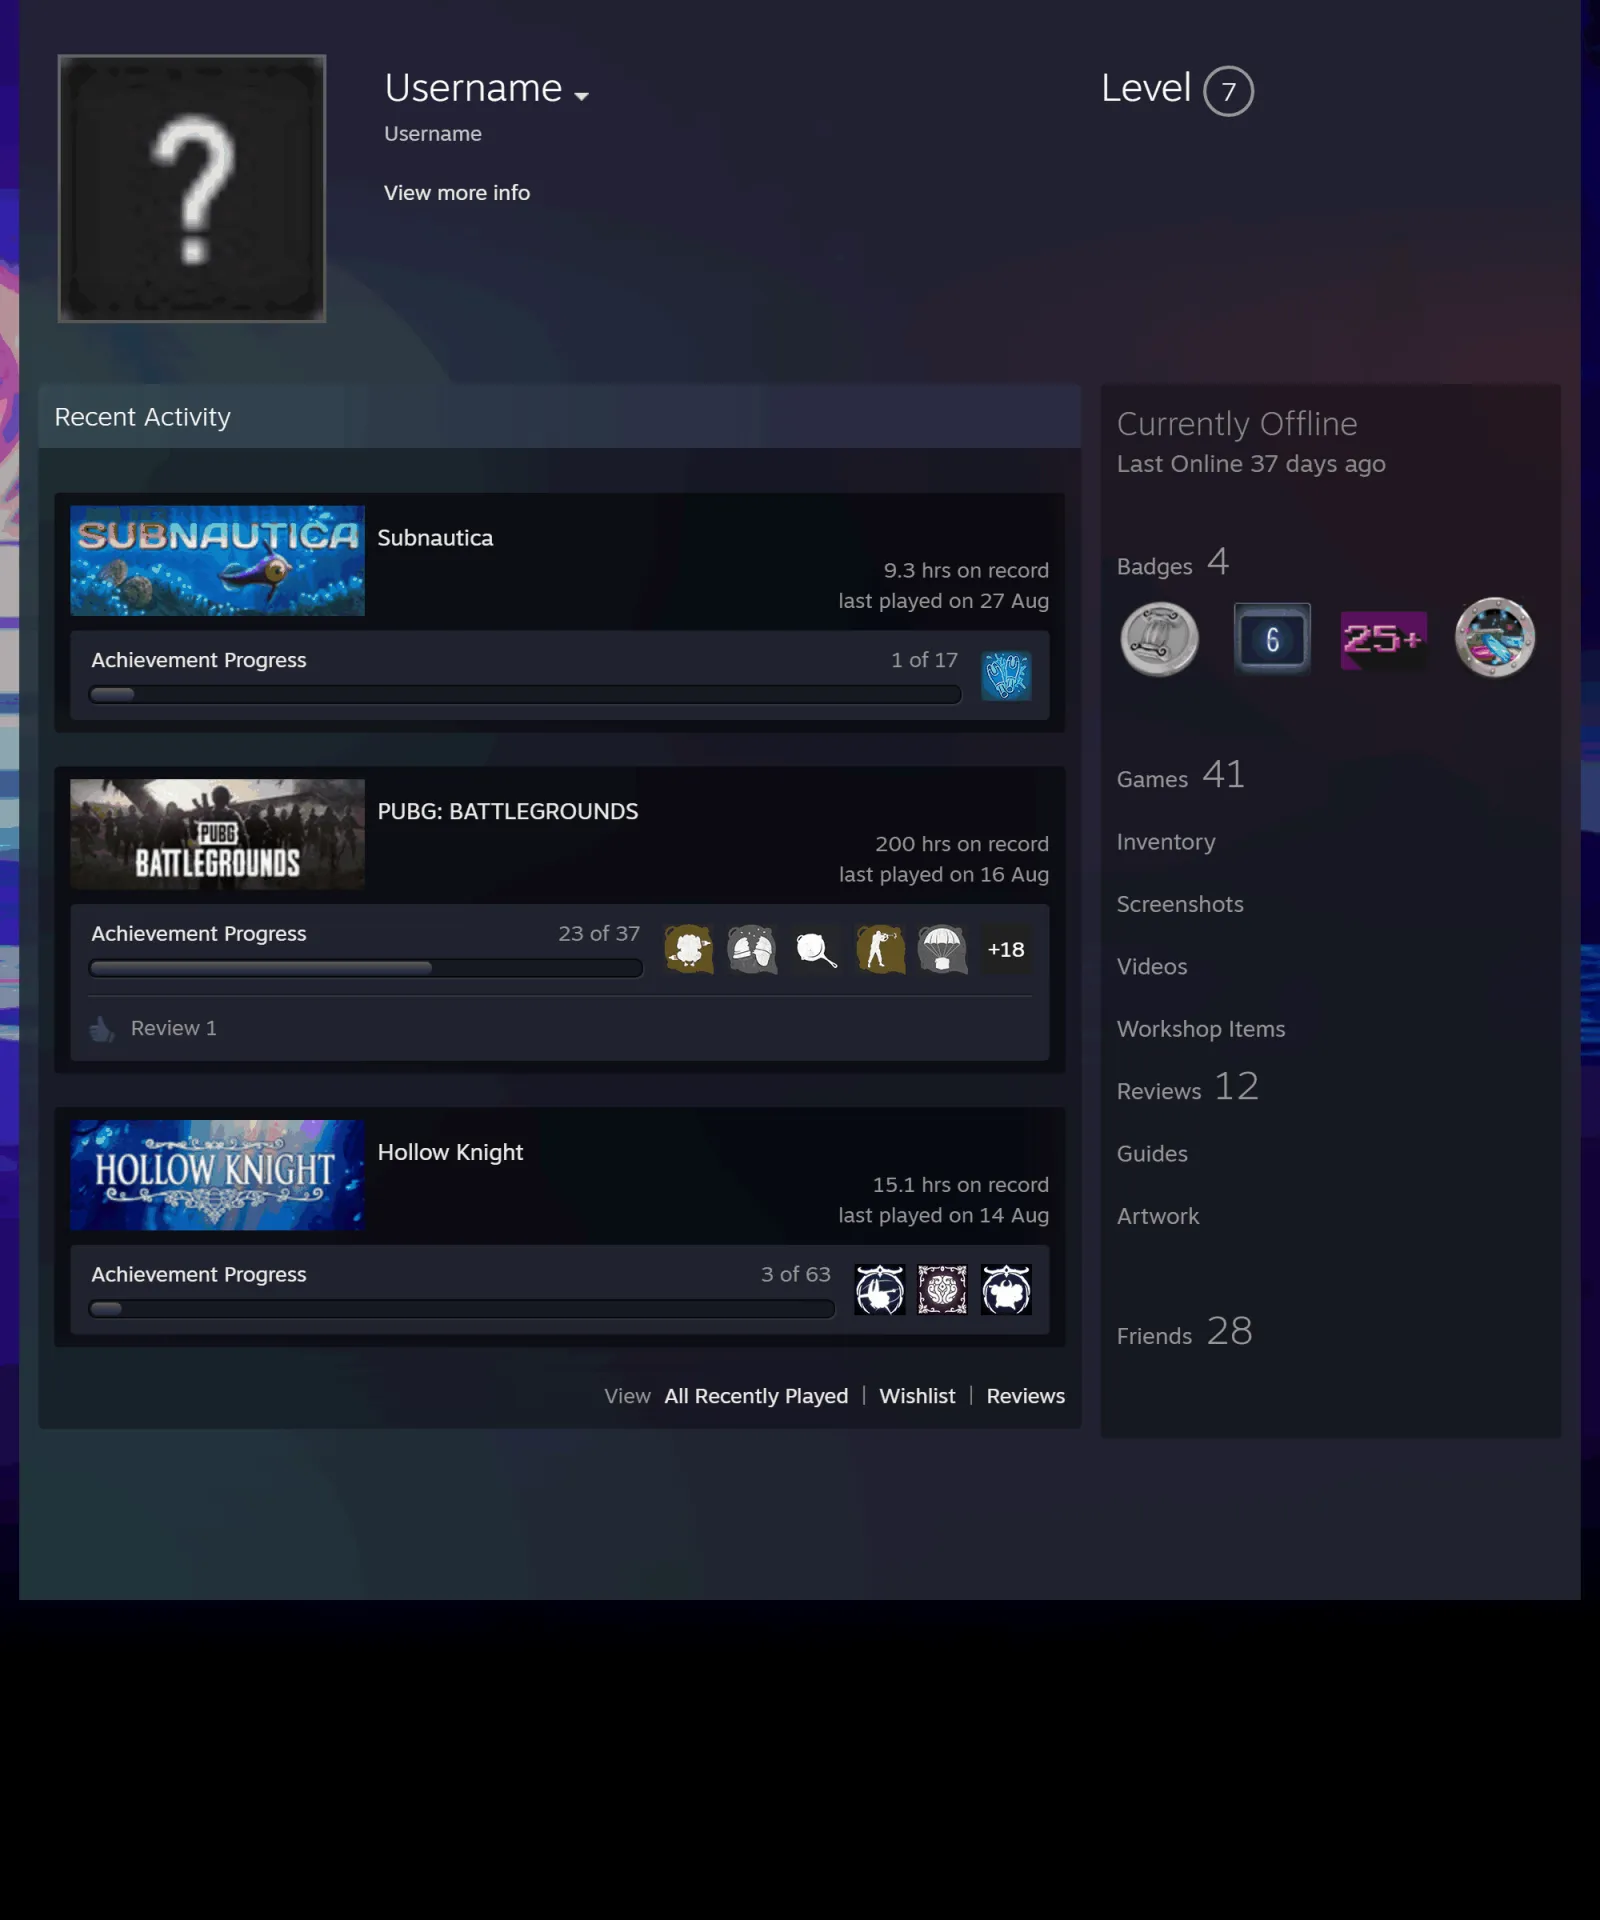Click the Subnautica achievement icon
Screen dimensions: 1600x1920
[1006, 675]
